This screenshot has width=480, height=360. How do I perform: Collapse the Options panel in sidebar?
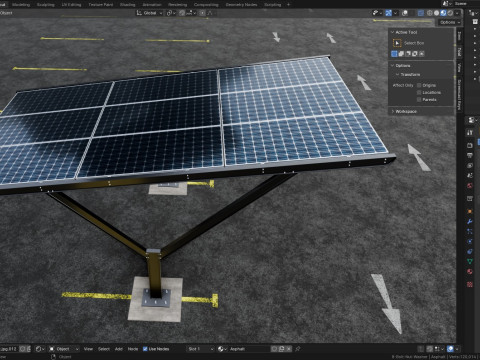[393, 66]
